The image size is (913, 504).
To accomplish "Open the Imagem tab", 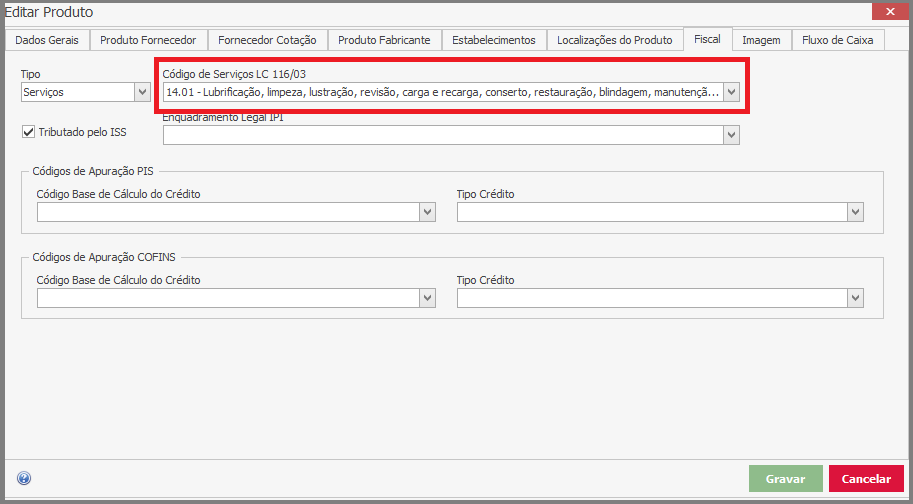I will (761, 40).
